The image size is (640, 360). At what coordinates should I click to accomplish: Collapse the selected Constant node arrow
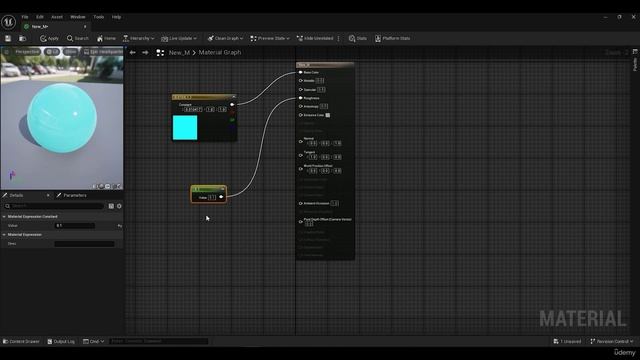click(x=222, y=189)
